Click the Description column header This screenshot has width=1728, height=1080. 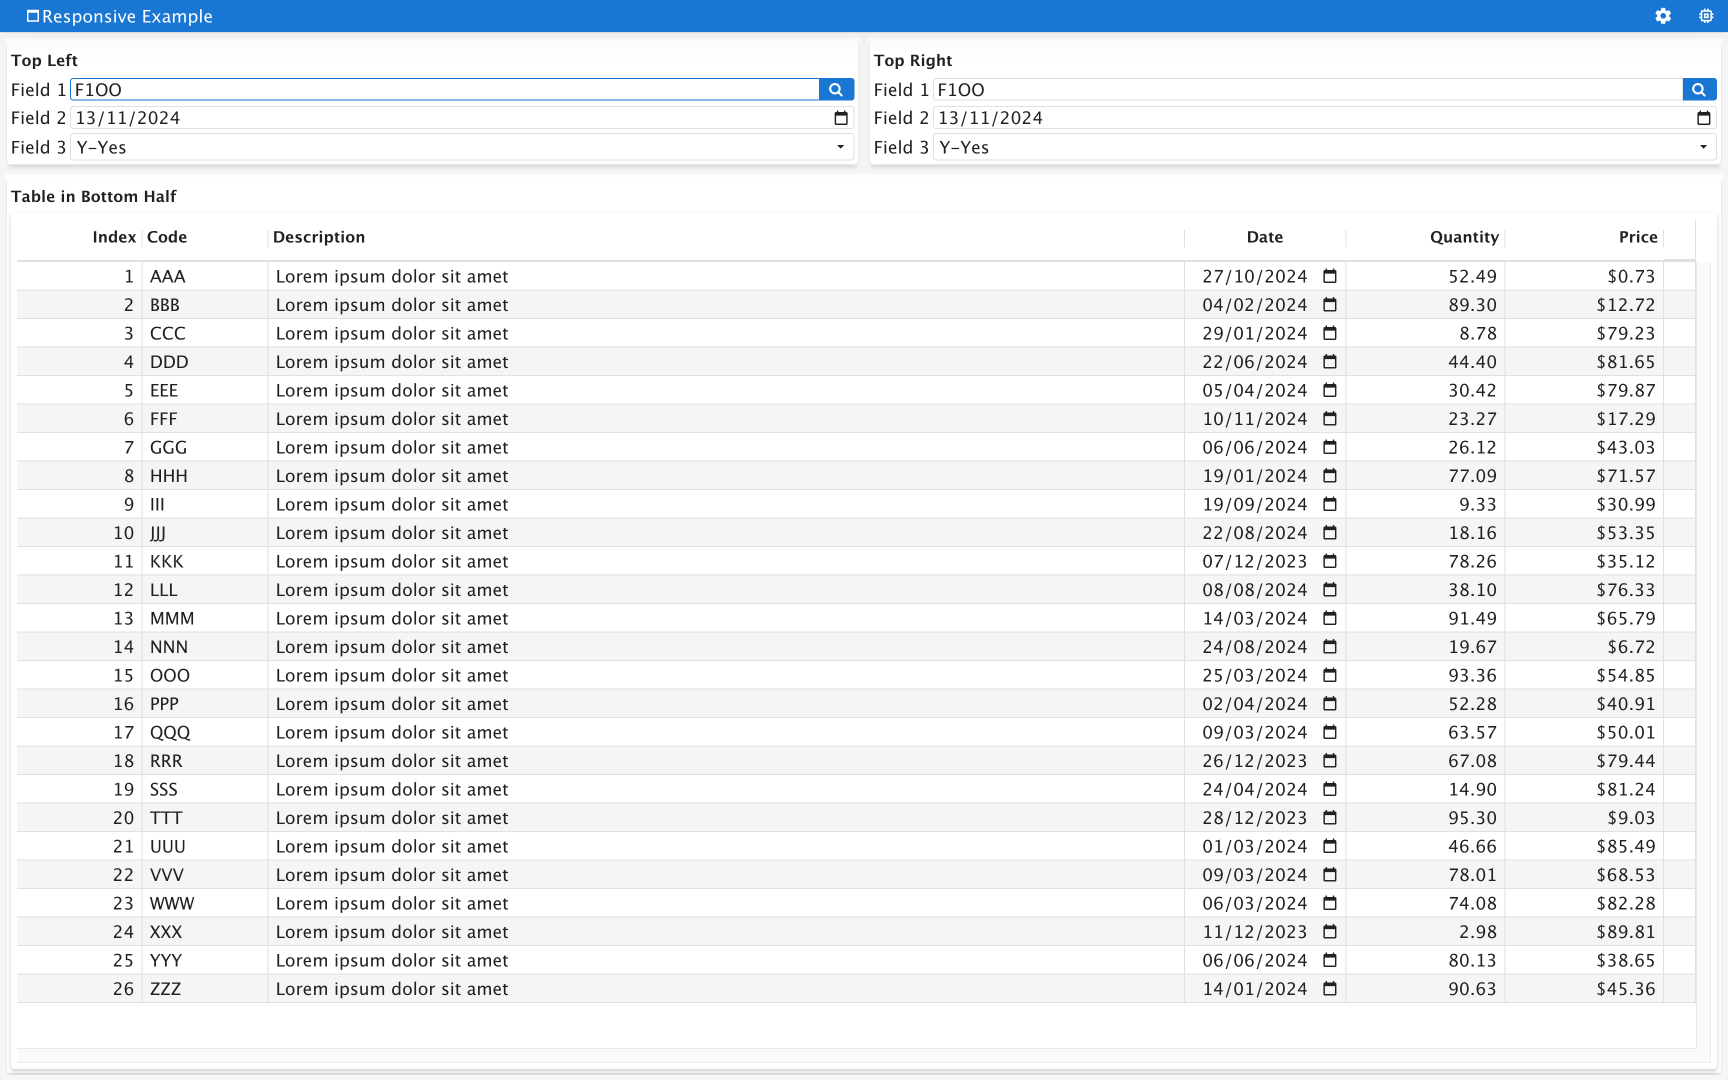[319, 237]
